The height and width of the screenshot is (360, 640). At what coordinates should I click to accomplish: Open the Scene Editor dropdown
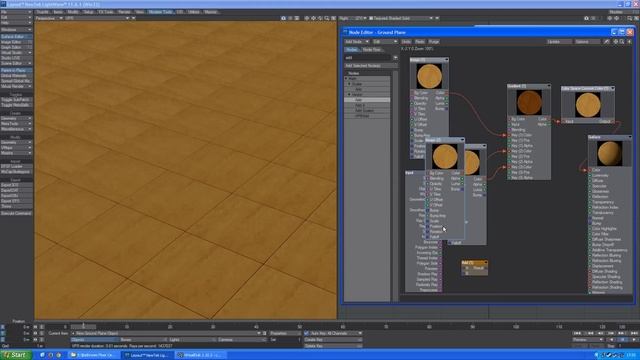coord(16,63)
